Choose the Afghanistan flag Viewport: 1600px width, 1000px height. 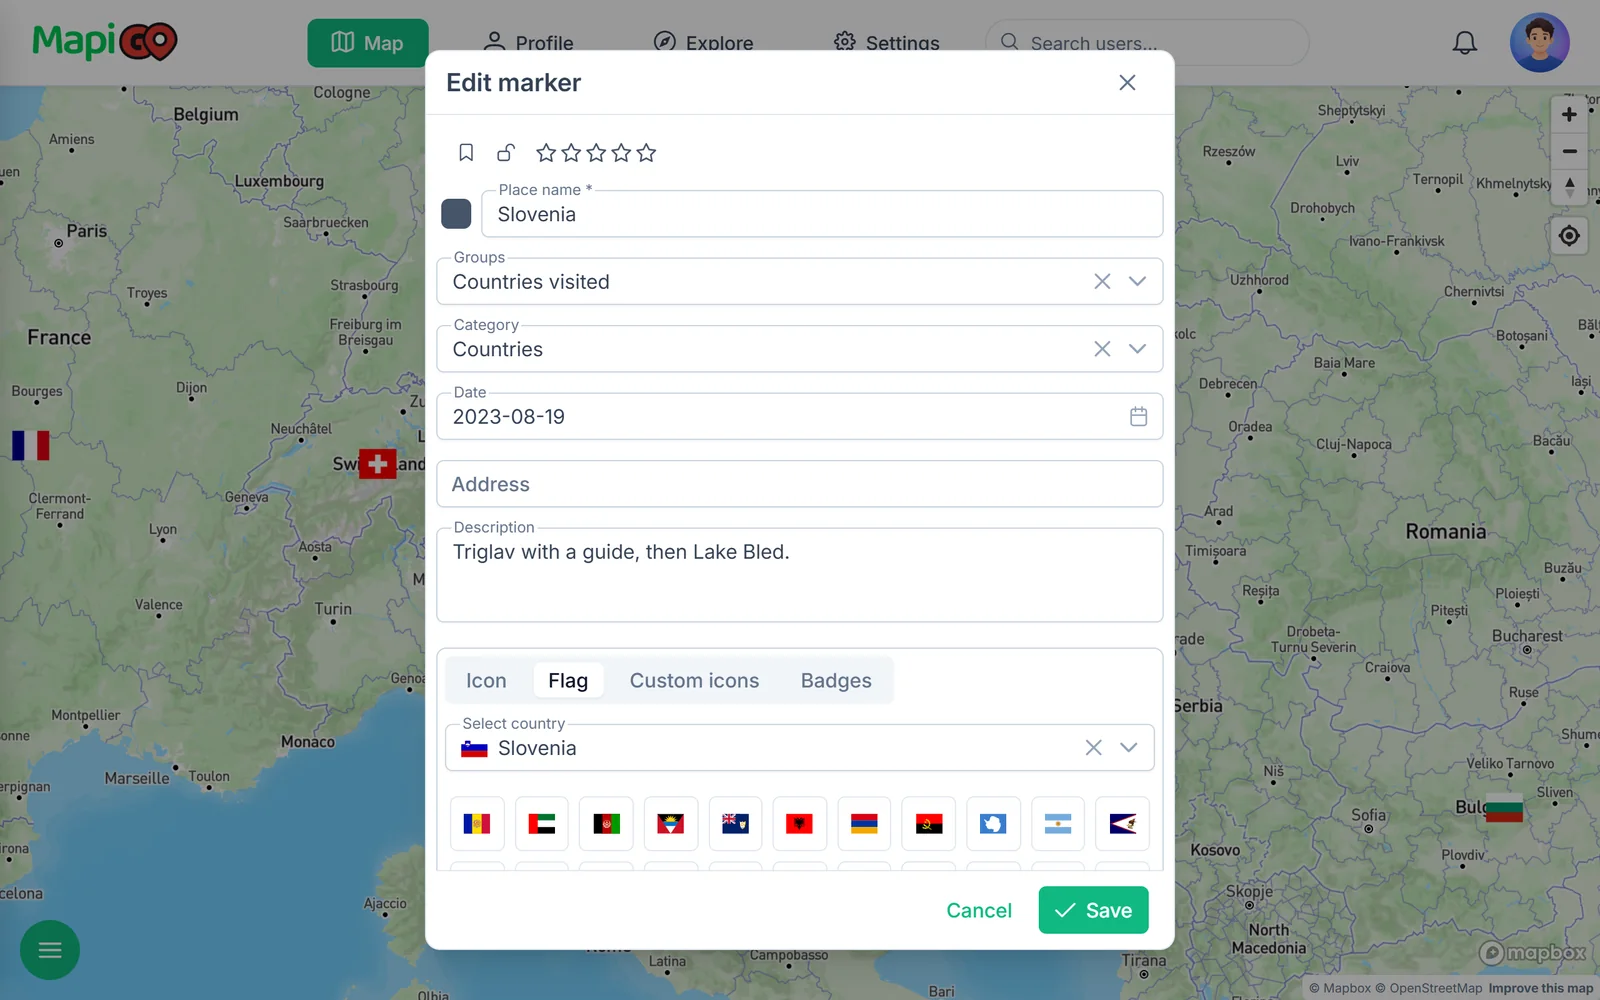point(606,824)
